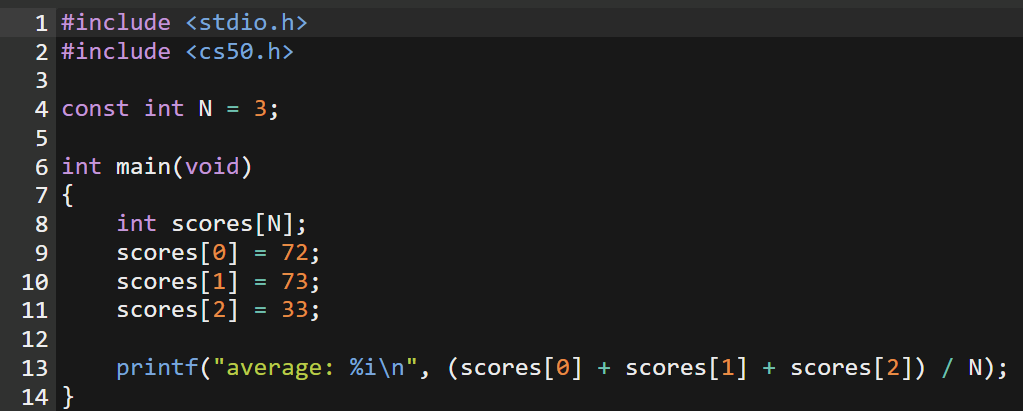Click the void keyword in main
The height and width of the screenshot is (411, 1023).
click(213, 167)
